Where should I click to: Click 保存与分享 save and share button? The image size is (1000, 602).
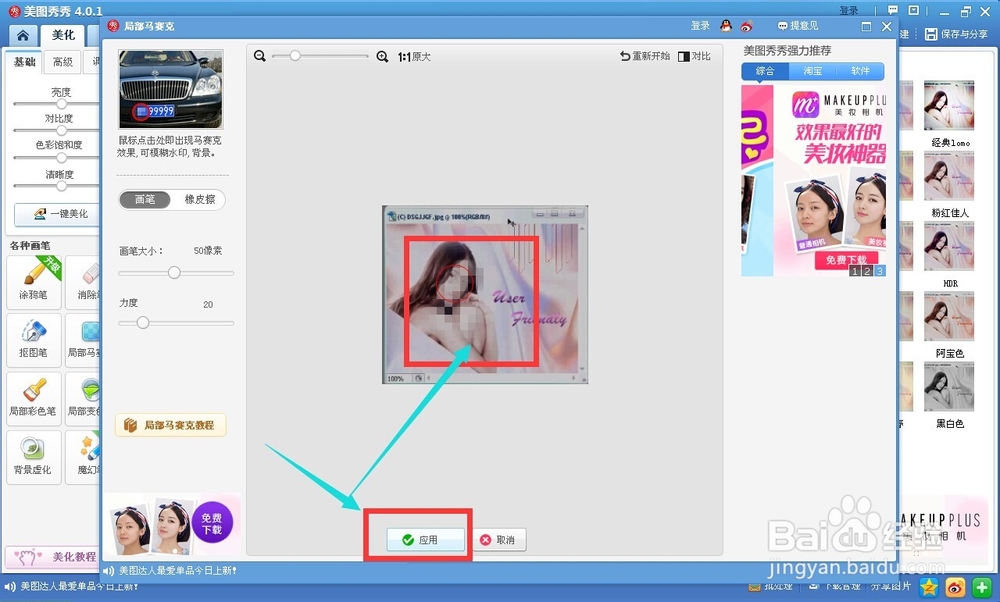point(957,34)
